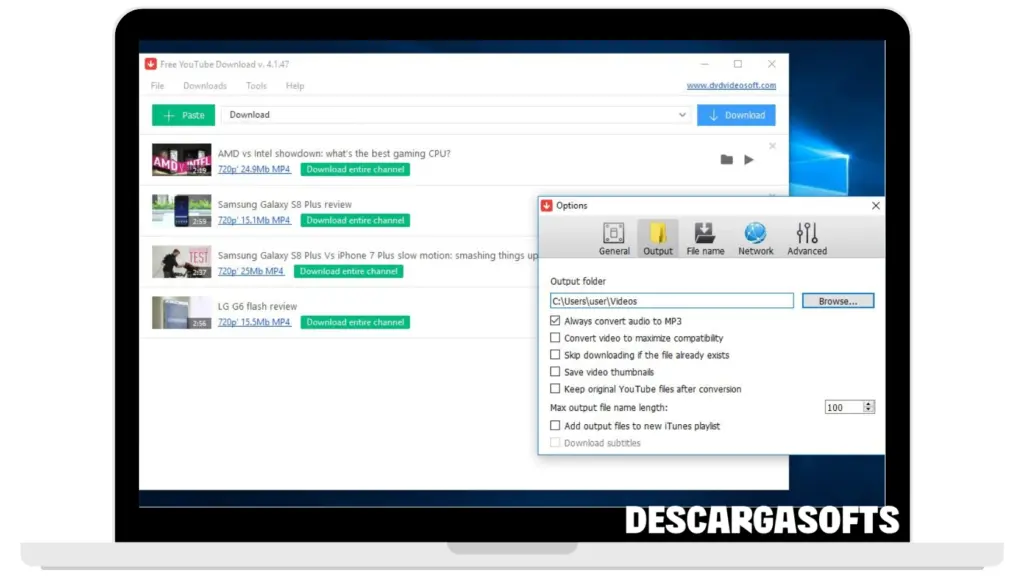
Task: Play the AMD vs Intel video
Action: point(749,160)
